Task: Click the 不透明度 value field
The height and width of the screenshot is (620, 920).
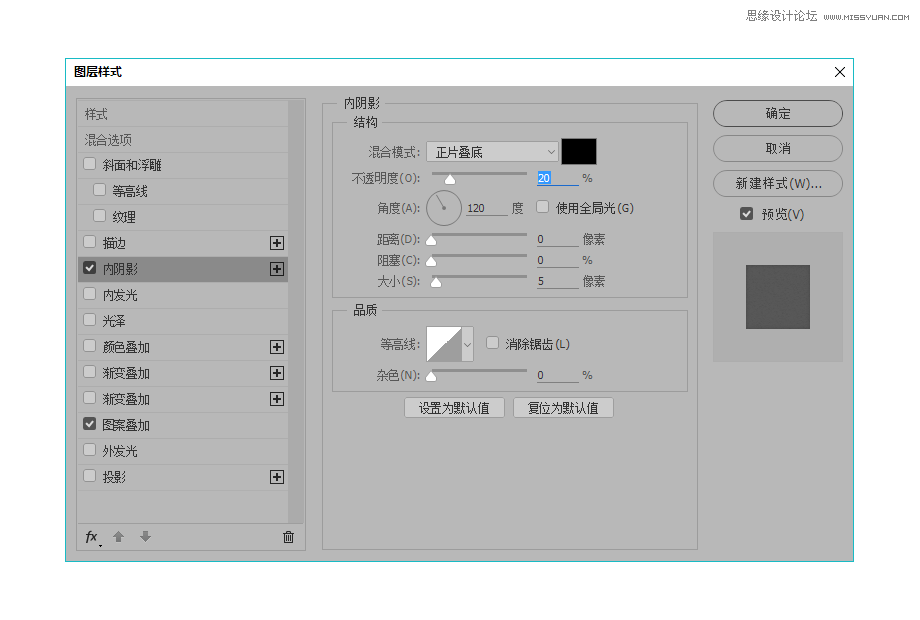Action: pyautogui.click(x=557, y=178)
